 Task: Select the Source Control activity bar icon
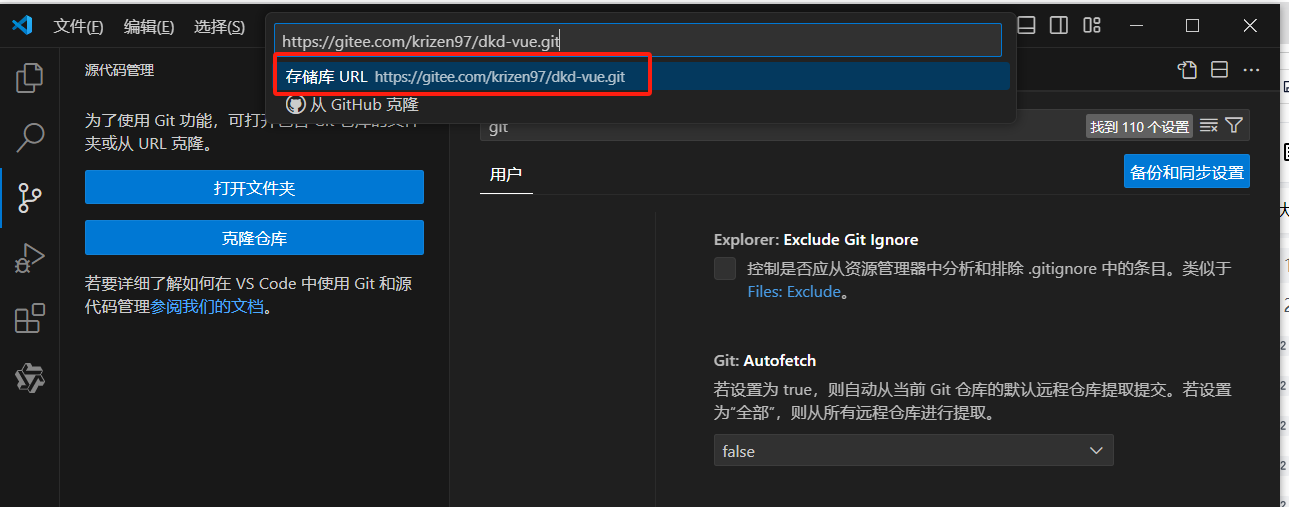30,198
